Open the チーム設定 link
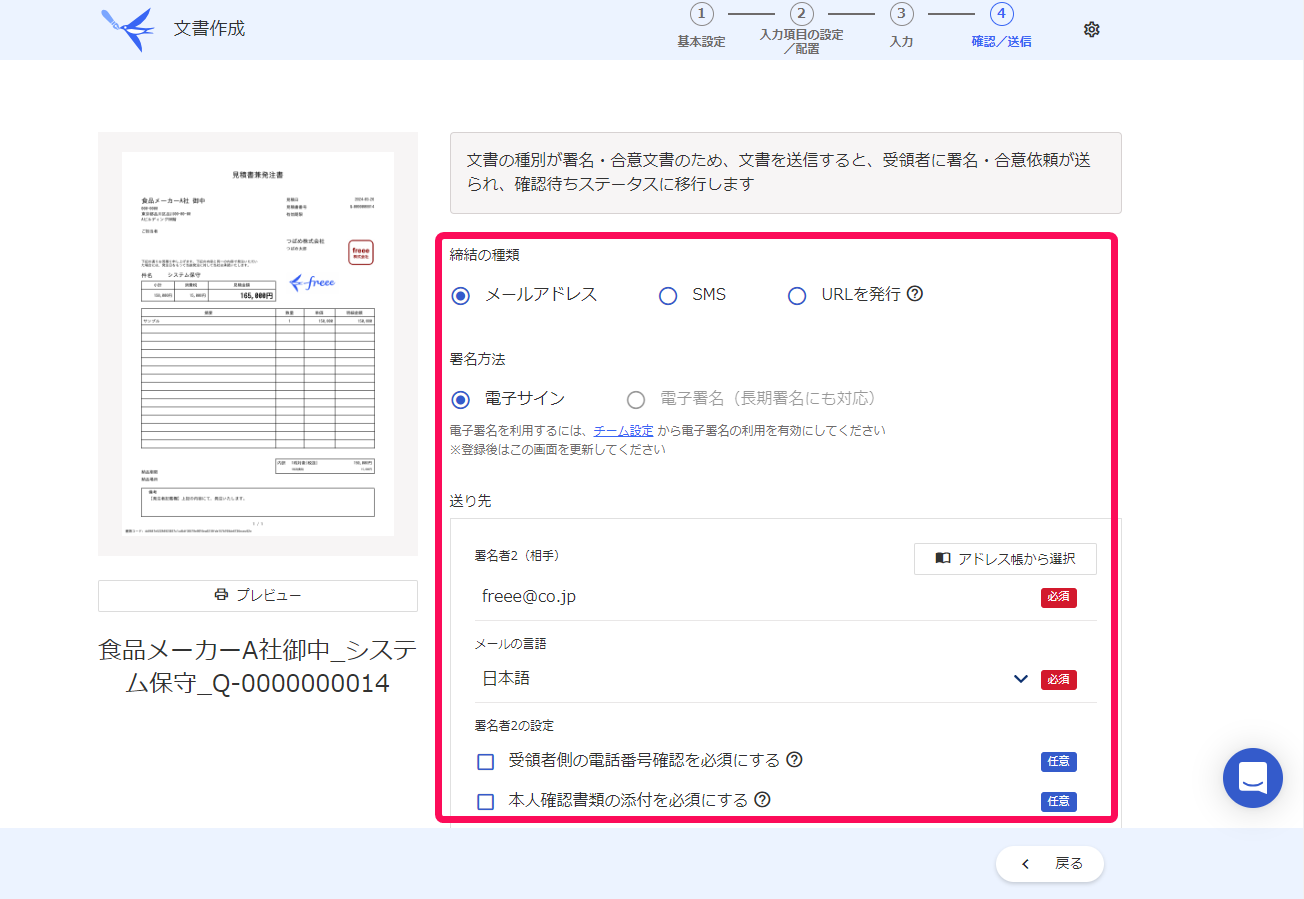 [x=623, y=431]
